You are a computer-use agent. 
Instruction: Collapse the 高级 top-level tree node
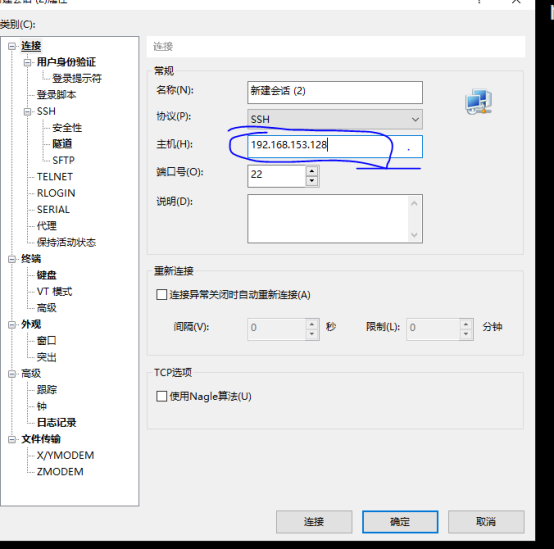pyautogui.click(x=12, y=373)
